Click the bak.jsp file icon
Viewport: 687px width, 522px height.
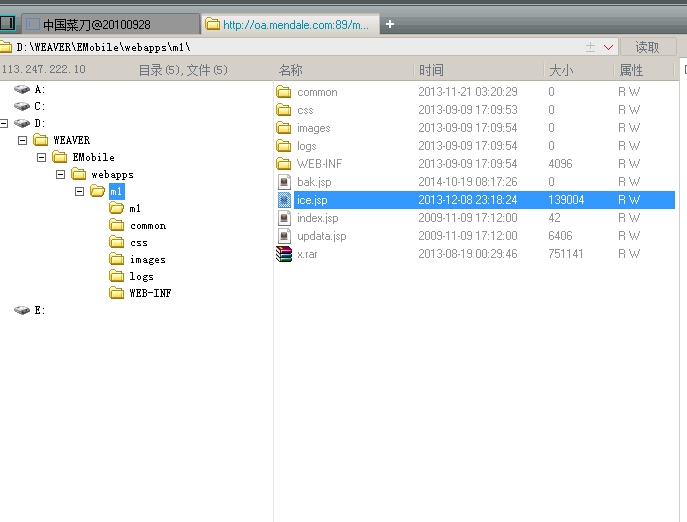click(x=284, y=182)
